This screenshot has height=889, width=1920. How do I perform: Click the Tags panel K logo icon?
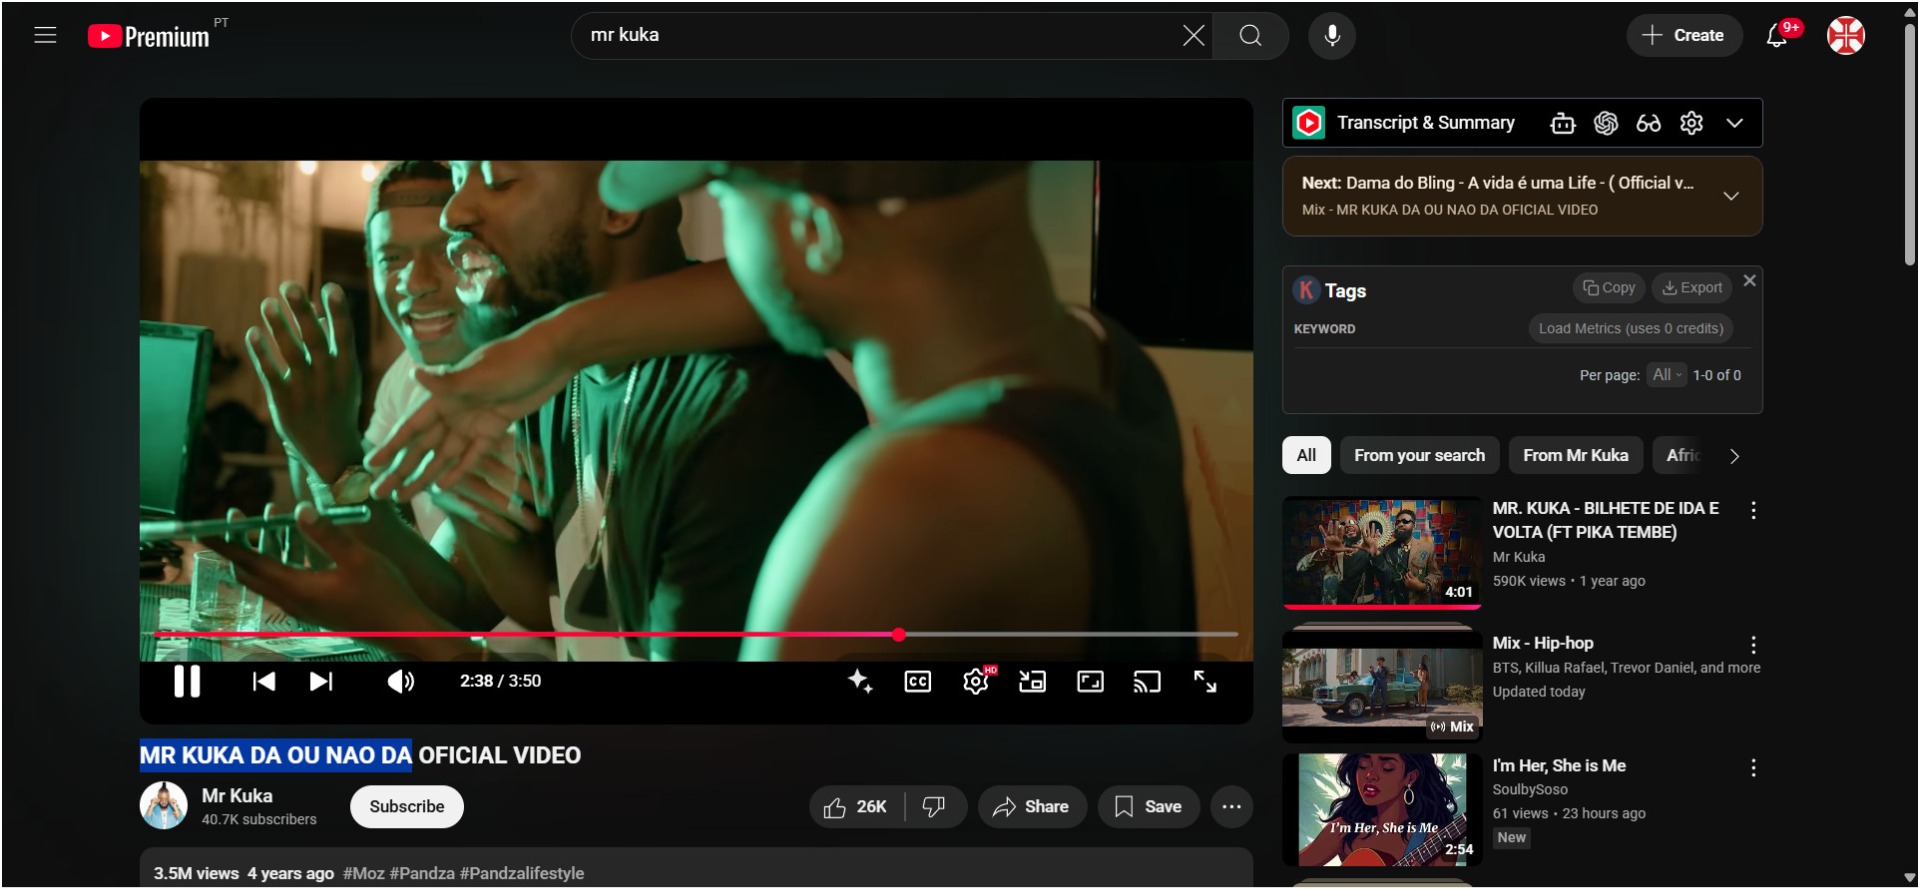click(x=1306, y=291)
